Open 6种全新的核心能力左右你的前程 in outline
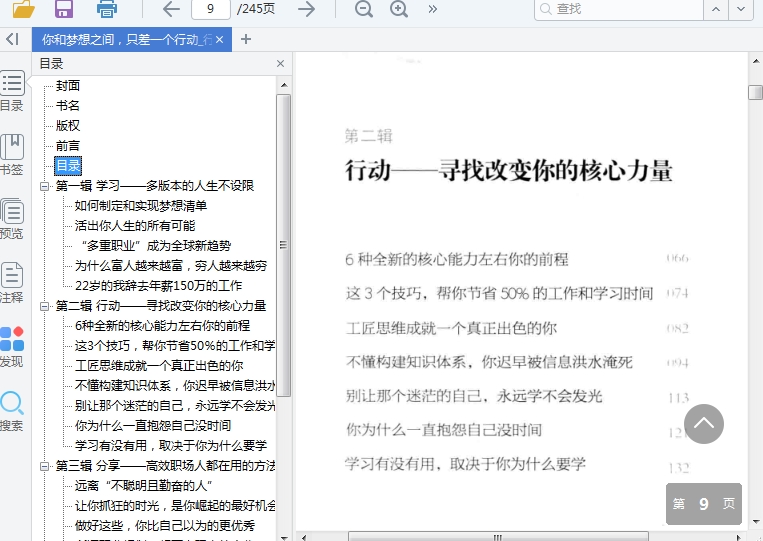This screenshot has height=541, width=763. click(x=163, y=326)
